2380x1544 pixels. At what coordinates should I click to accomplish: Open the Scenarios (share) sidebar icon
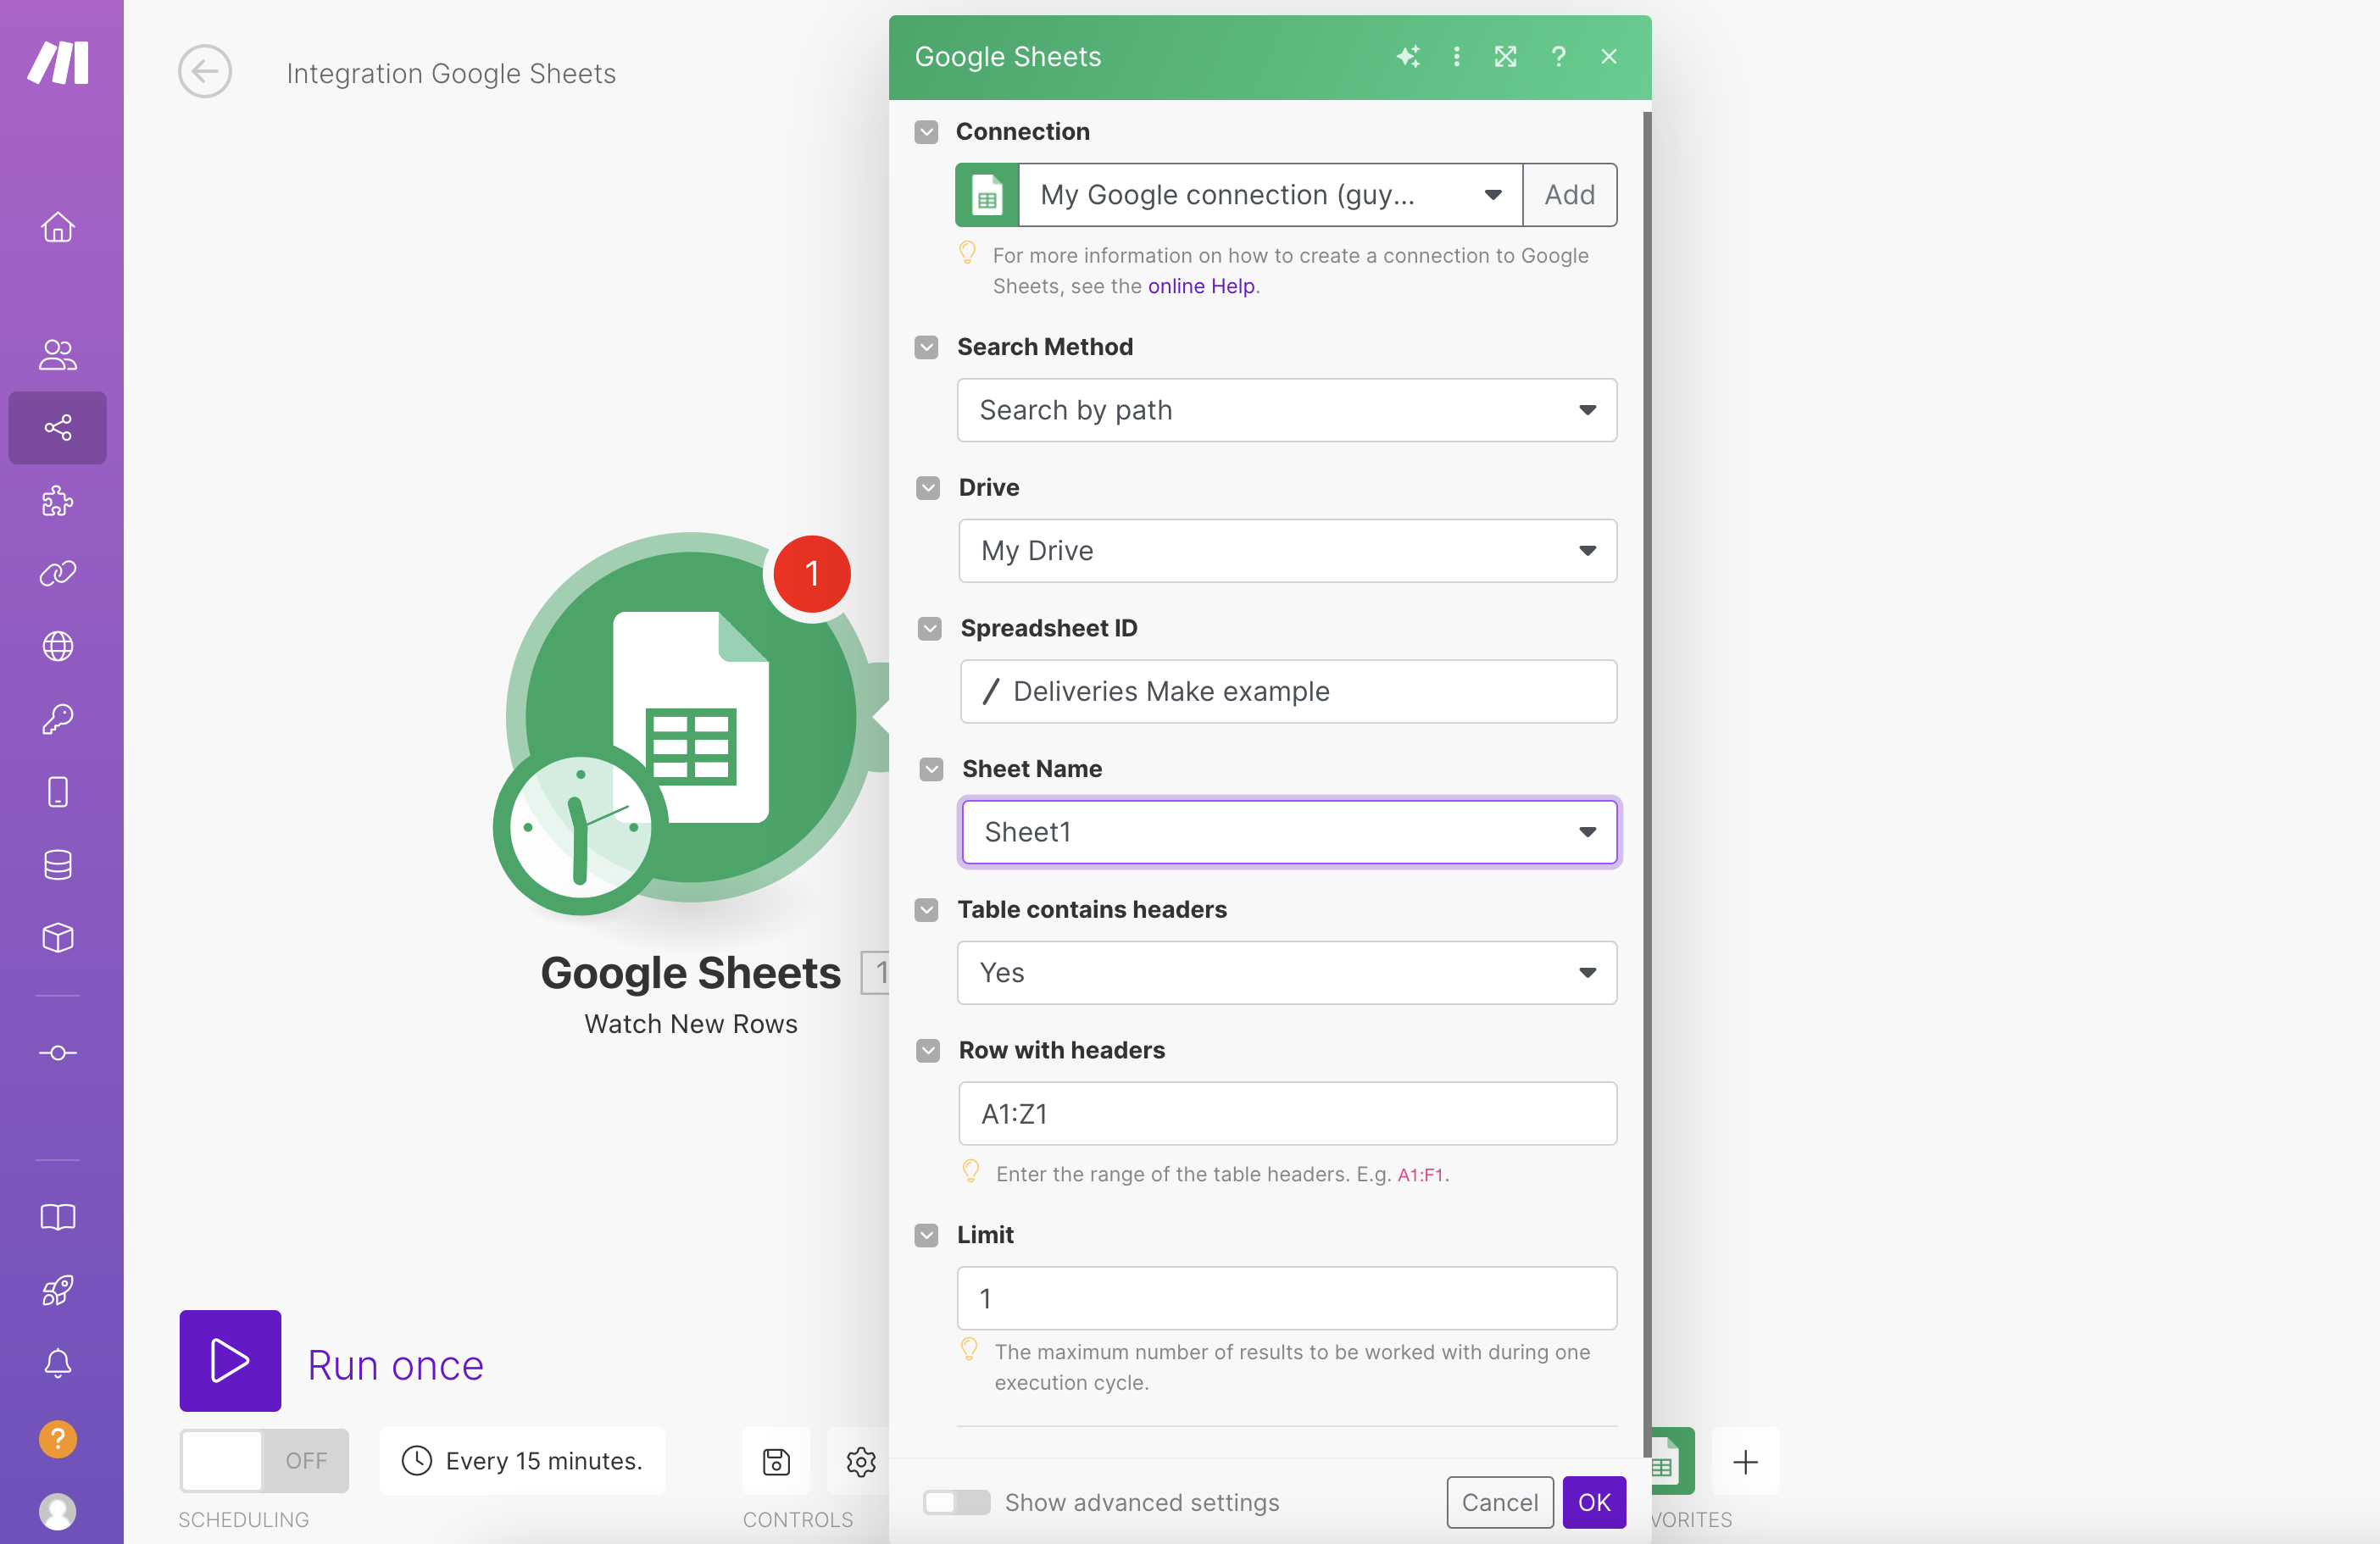click(x=58, y=428)
